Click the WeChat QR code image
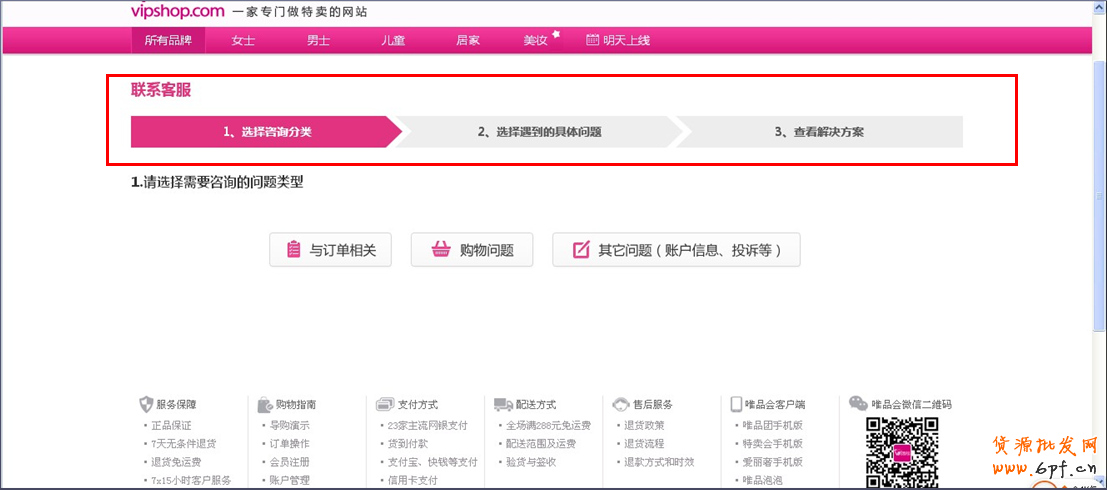The width and height of the screenshot is (1107, 490). [x=901, y=450]
